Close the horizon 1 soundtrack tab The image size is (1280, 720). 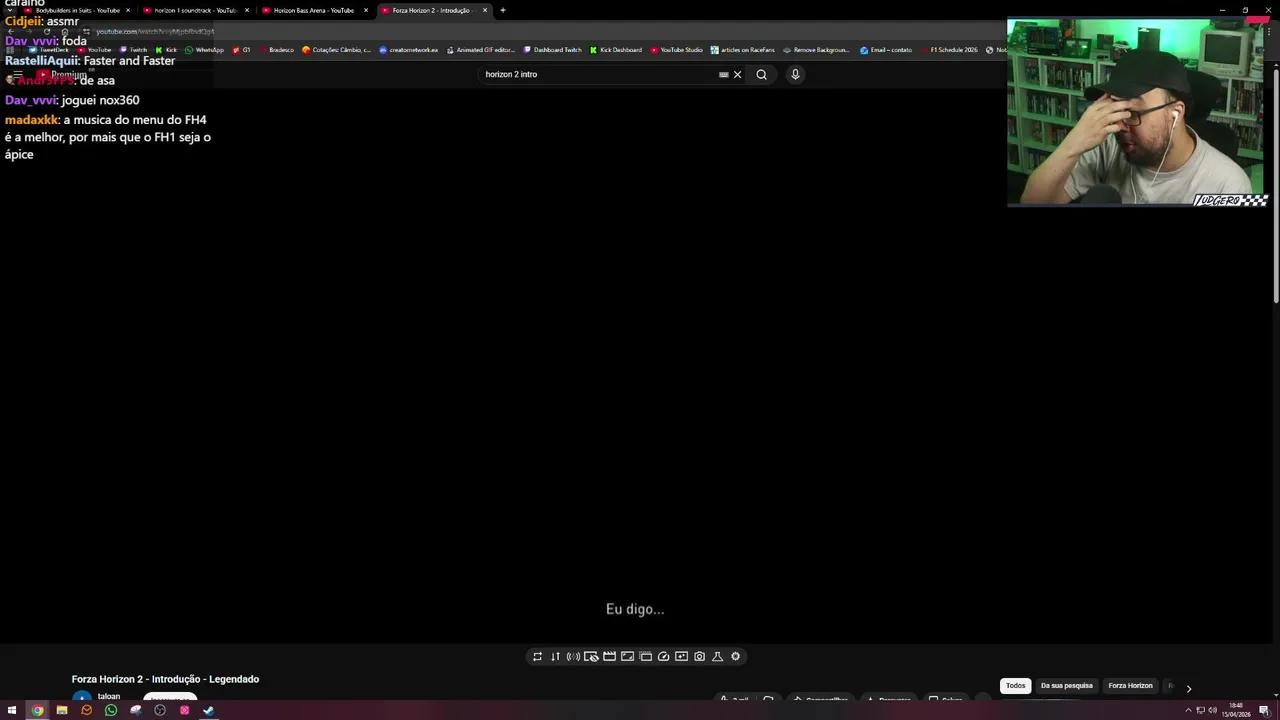coord(247,10)
